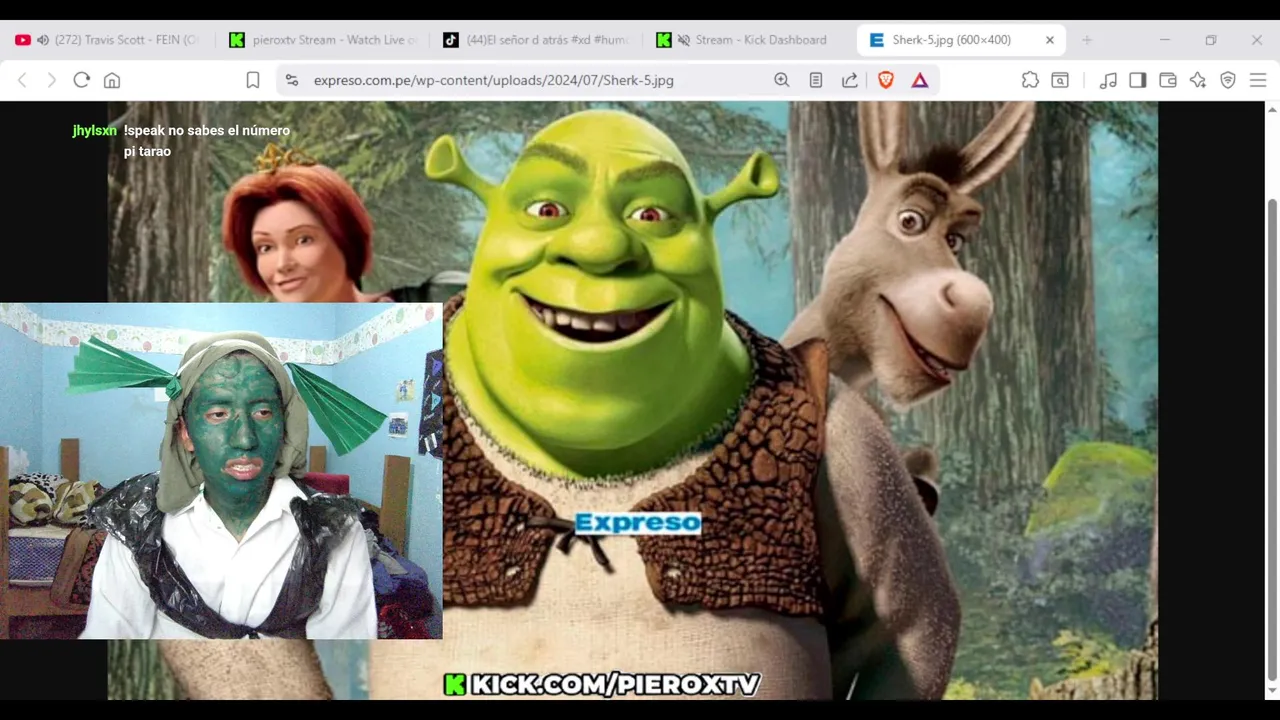1280x720 pixels.
Task: Switch to the Stream Kick Dashboard tab
Action: point(750,40)
